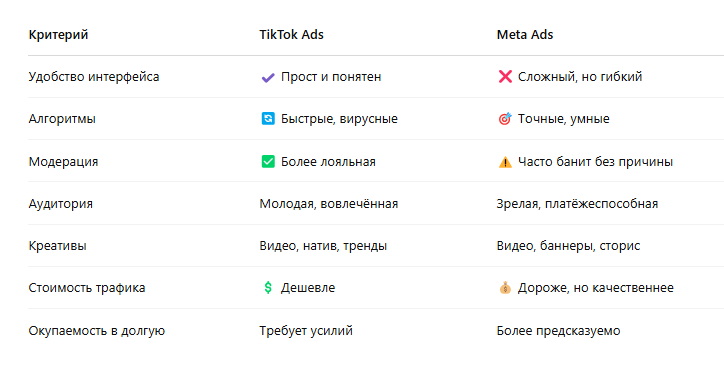Select the Meta Ads column header
The height and width of the screenshot is (385, 724).
tap(525, 35)
